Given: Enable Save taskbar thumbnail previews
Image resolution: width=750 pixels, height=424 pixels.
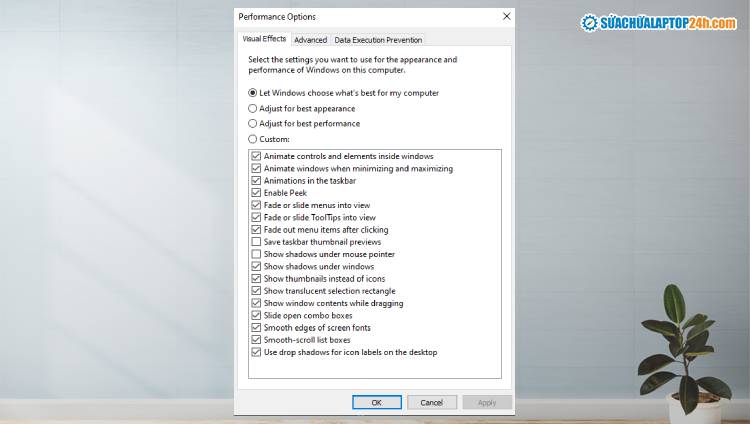Looking at the screenshot, I should (x=256, y=242).
